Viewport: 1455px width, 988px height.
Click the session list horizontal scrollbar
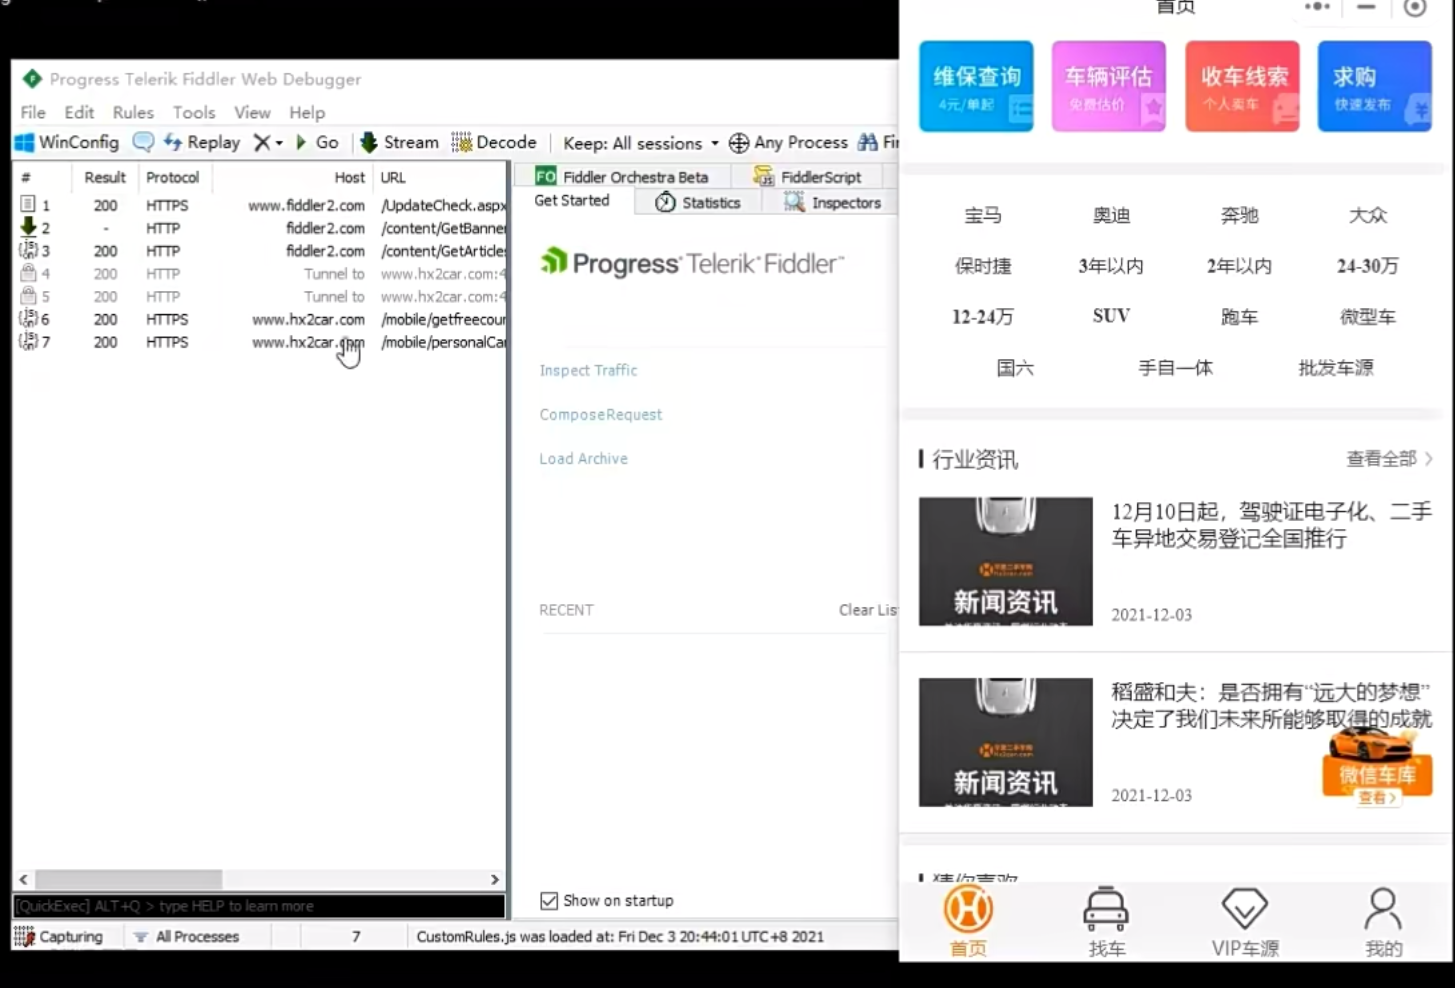128,879
